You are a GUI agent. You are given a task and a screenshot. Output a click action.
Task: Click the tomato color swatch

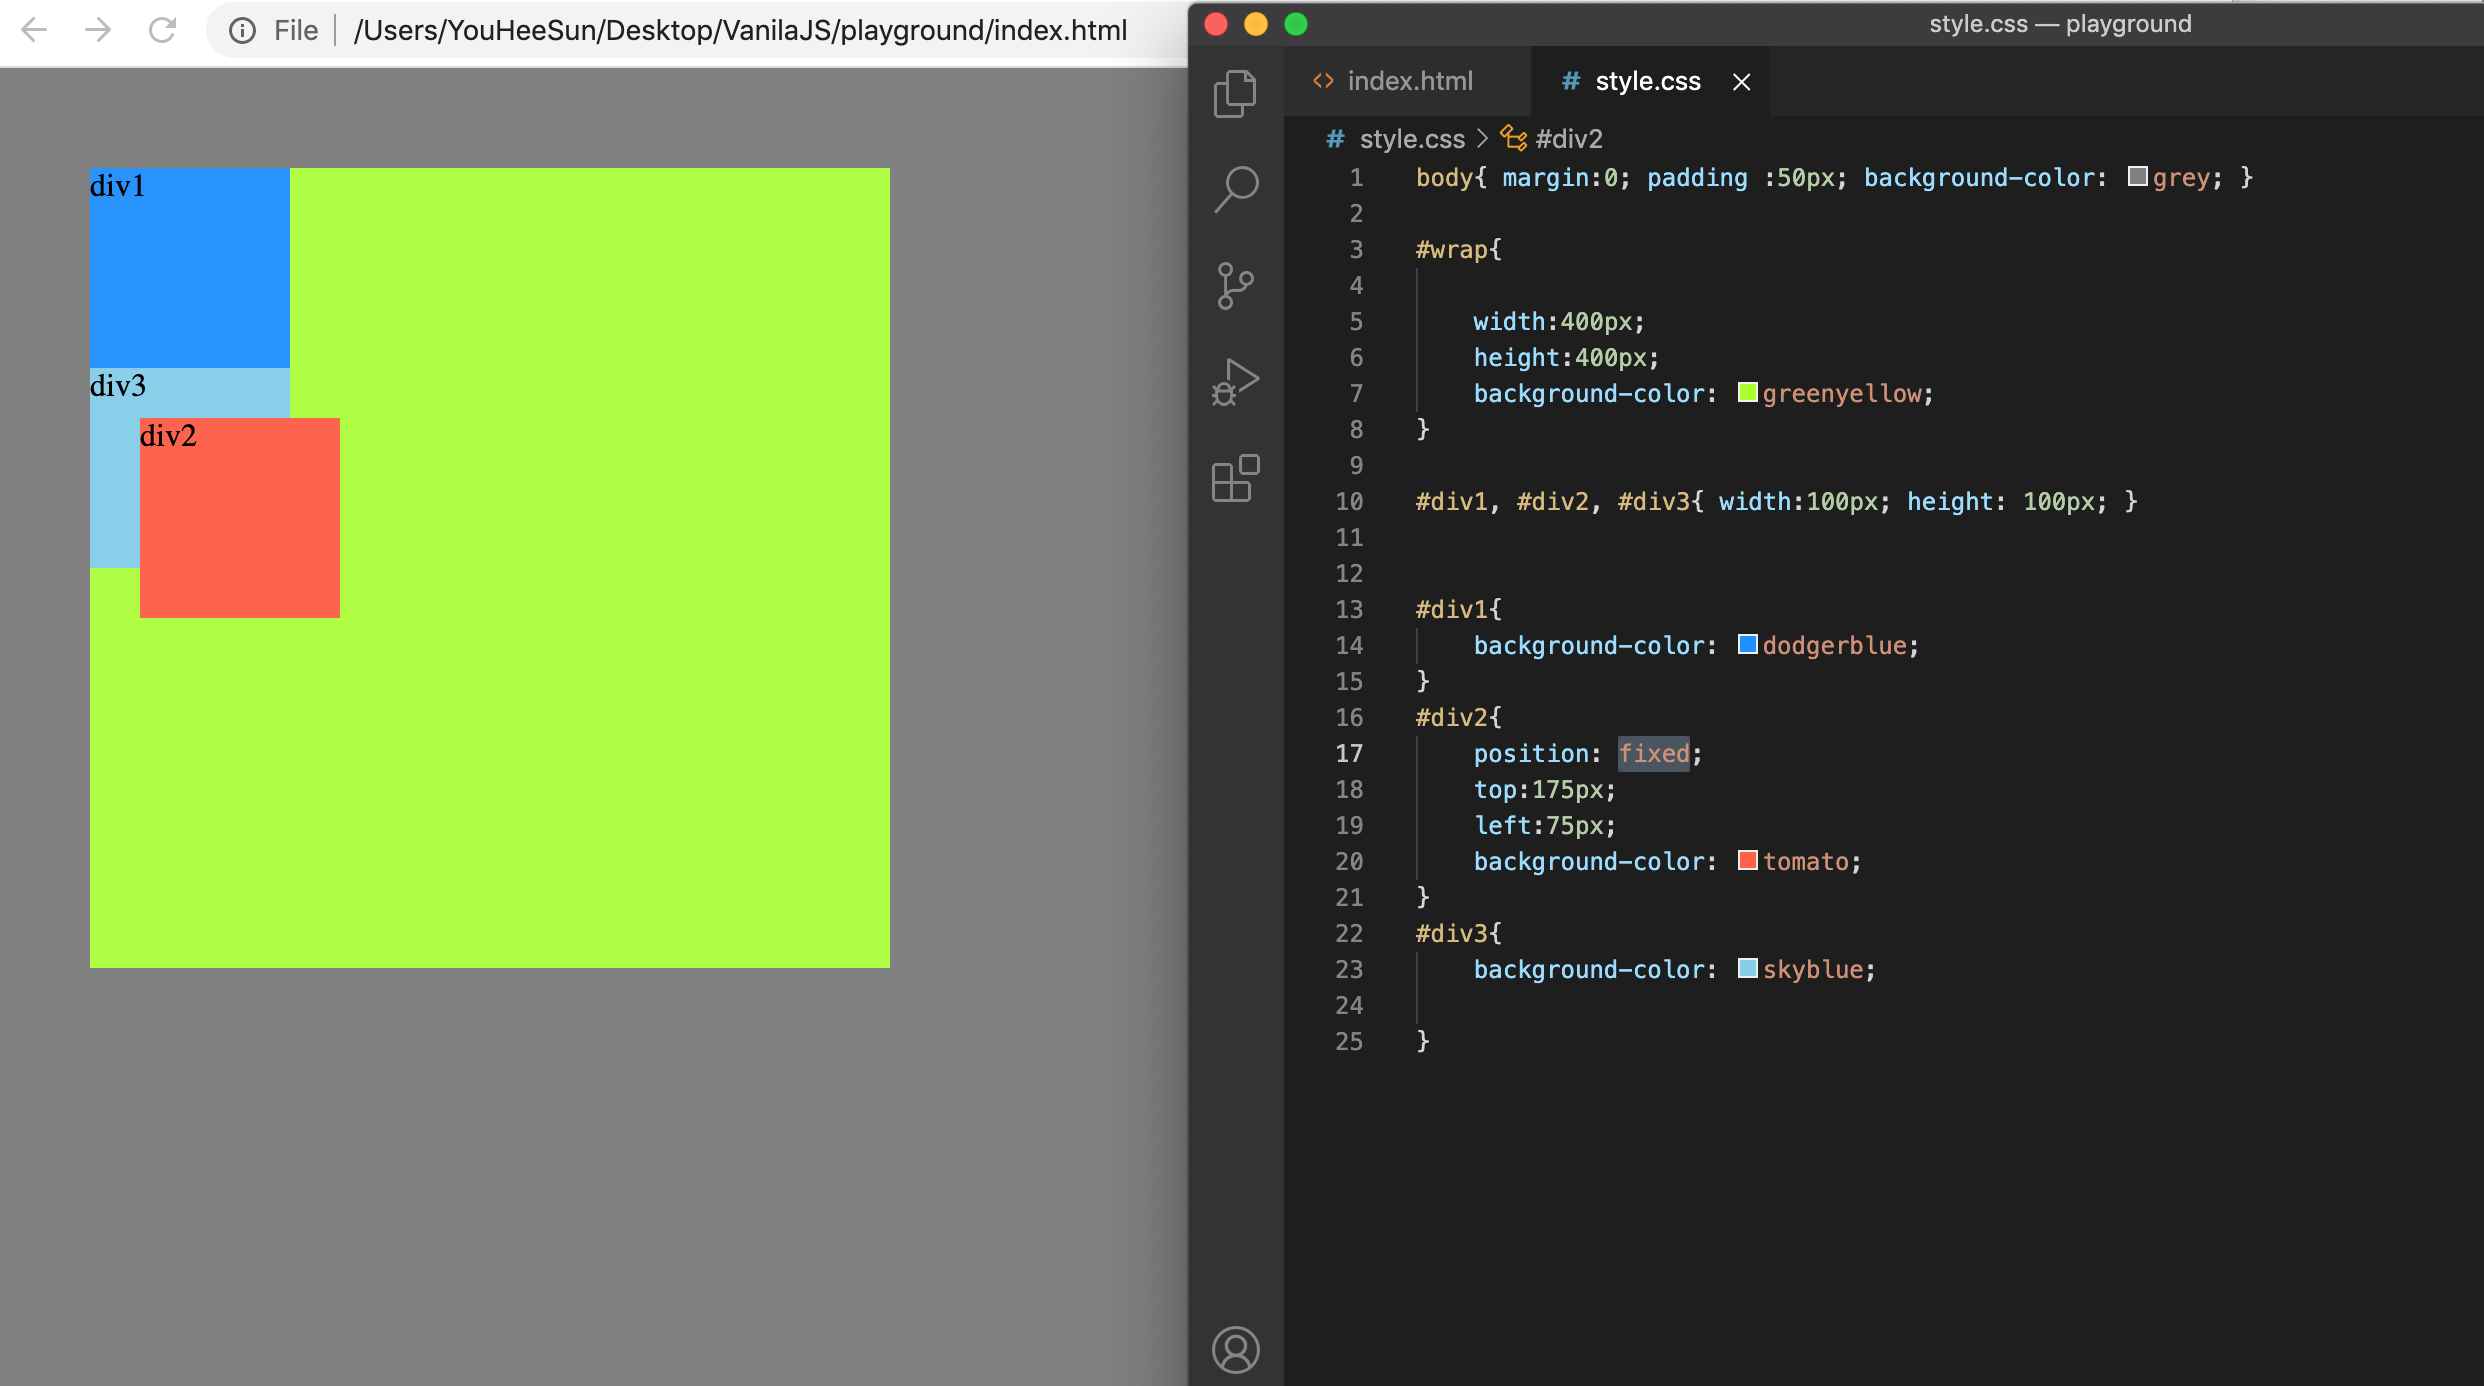[x=1747, y=860]
